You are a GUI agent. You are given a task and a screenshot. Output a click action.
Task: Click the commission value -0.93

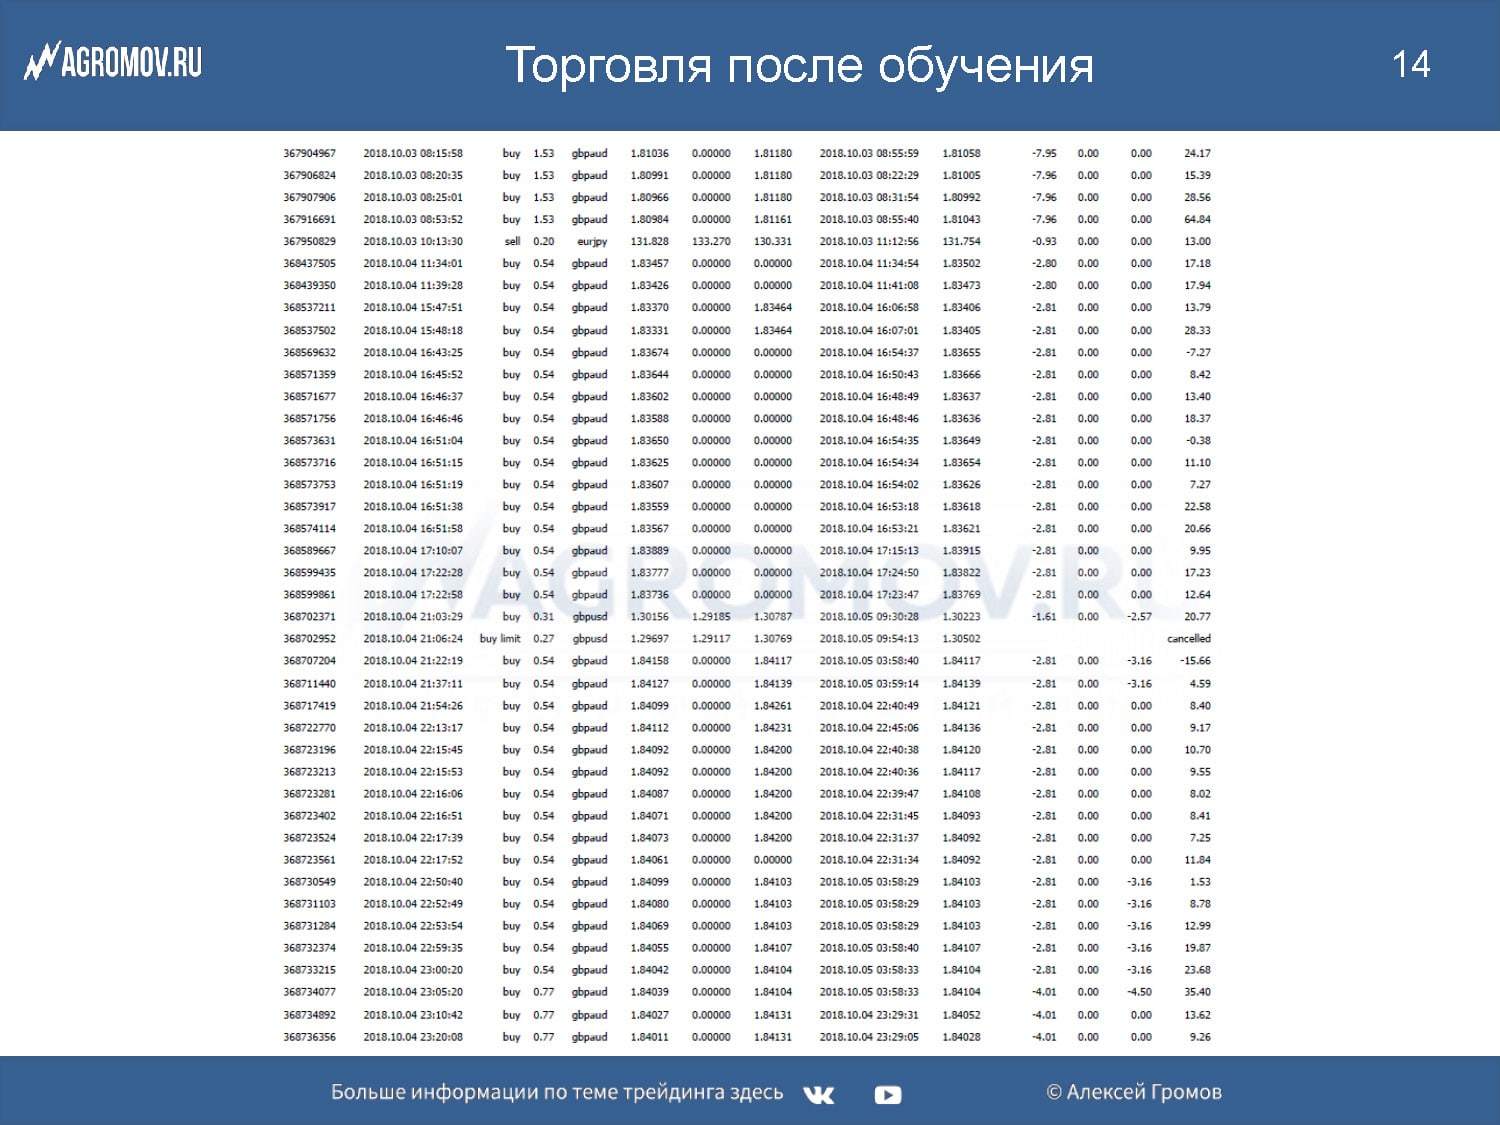click(1044, 241)
